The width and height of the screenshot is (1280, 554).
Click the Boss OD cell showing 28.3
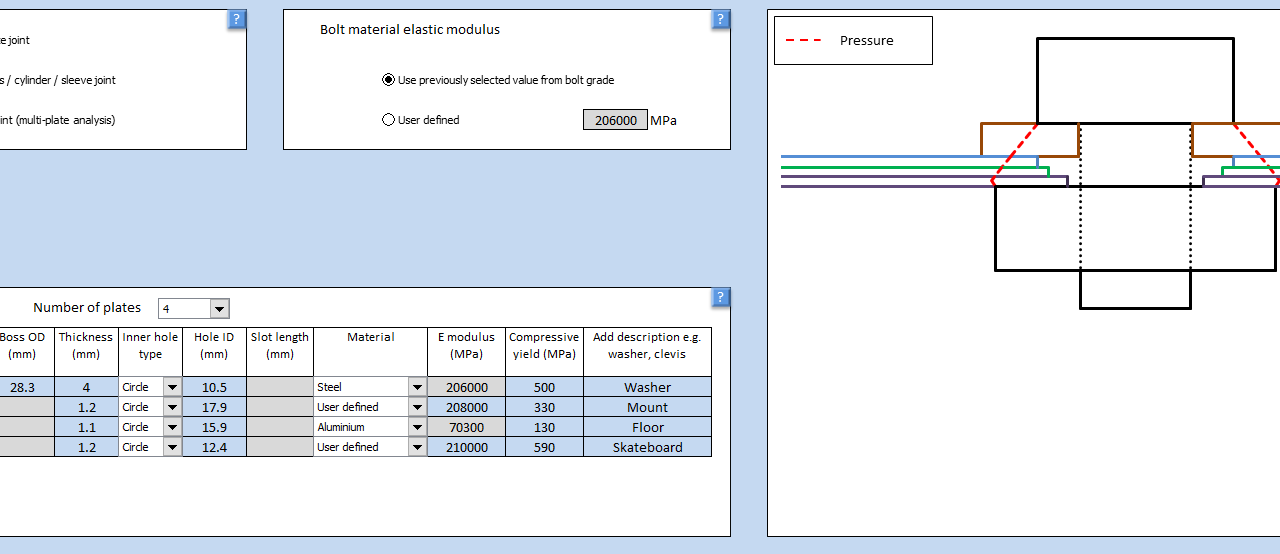[22, 387]
